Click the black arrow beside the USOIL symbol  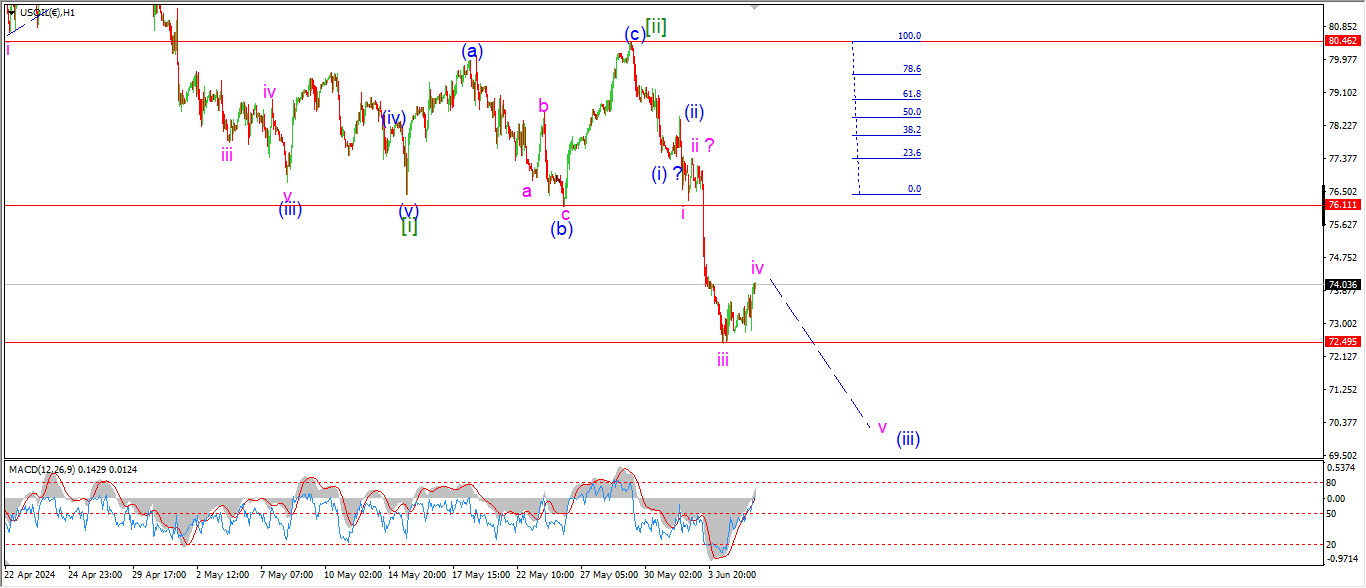[11, 12]
